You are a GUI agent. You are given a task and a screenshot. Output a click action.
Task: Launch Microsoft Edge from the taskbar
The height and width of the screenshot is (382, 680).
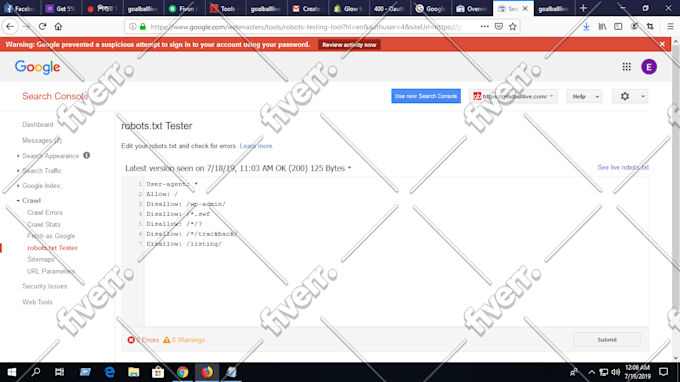[x=109, y=372]
